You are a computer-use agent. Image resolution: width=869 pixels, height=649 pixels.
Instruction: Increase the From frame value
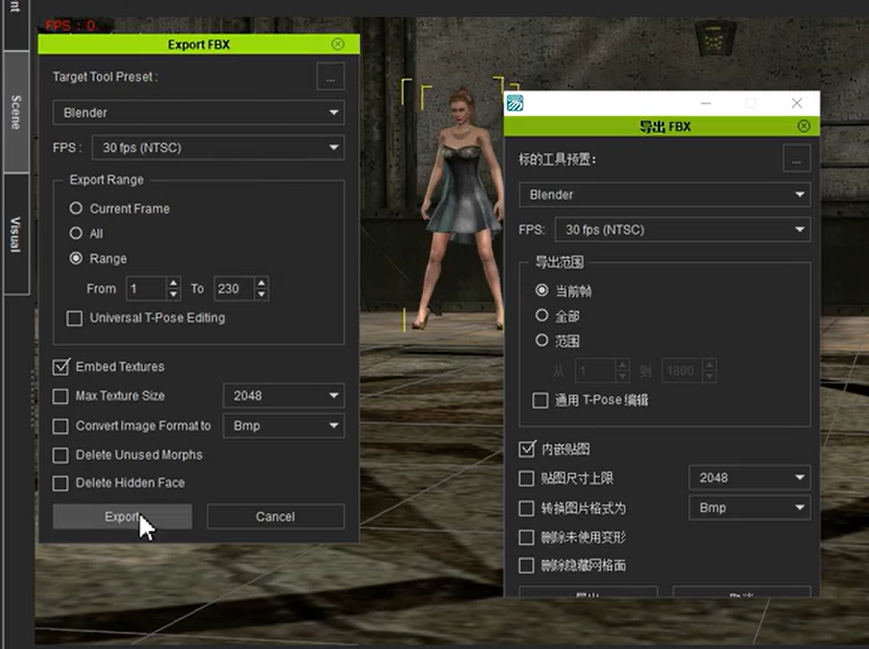coord(173,283)
